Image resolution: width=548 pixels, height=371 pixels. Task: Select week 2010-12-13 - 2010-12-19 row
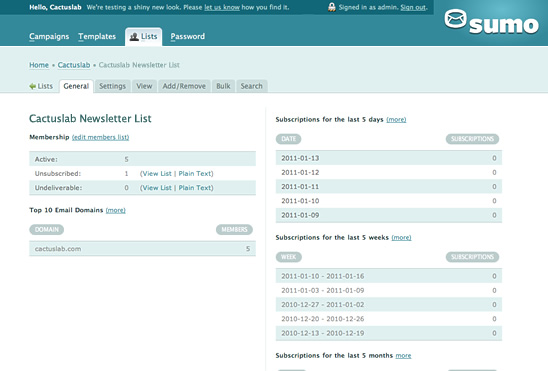[389, 333]
